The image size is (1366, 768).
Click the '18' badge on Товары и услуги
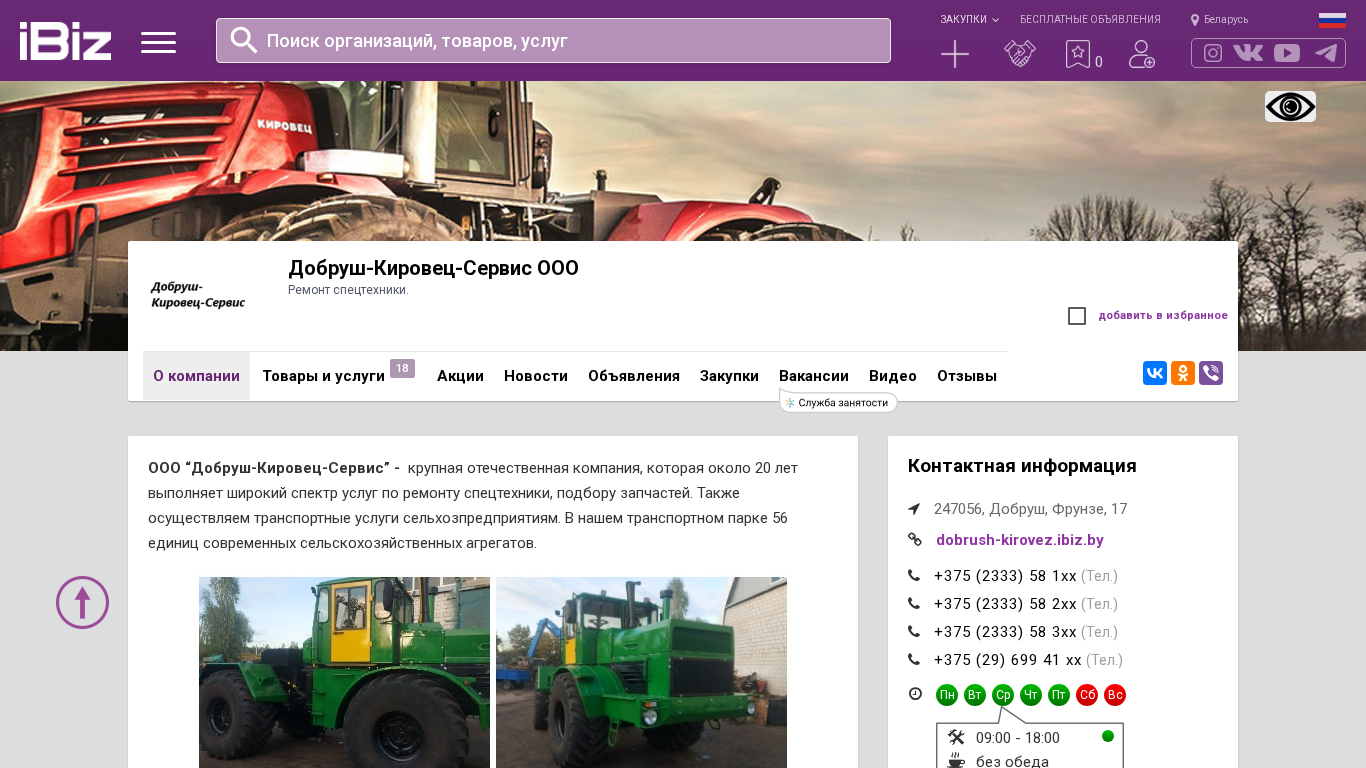[402, 369]
